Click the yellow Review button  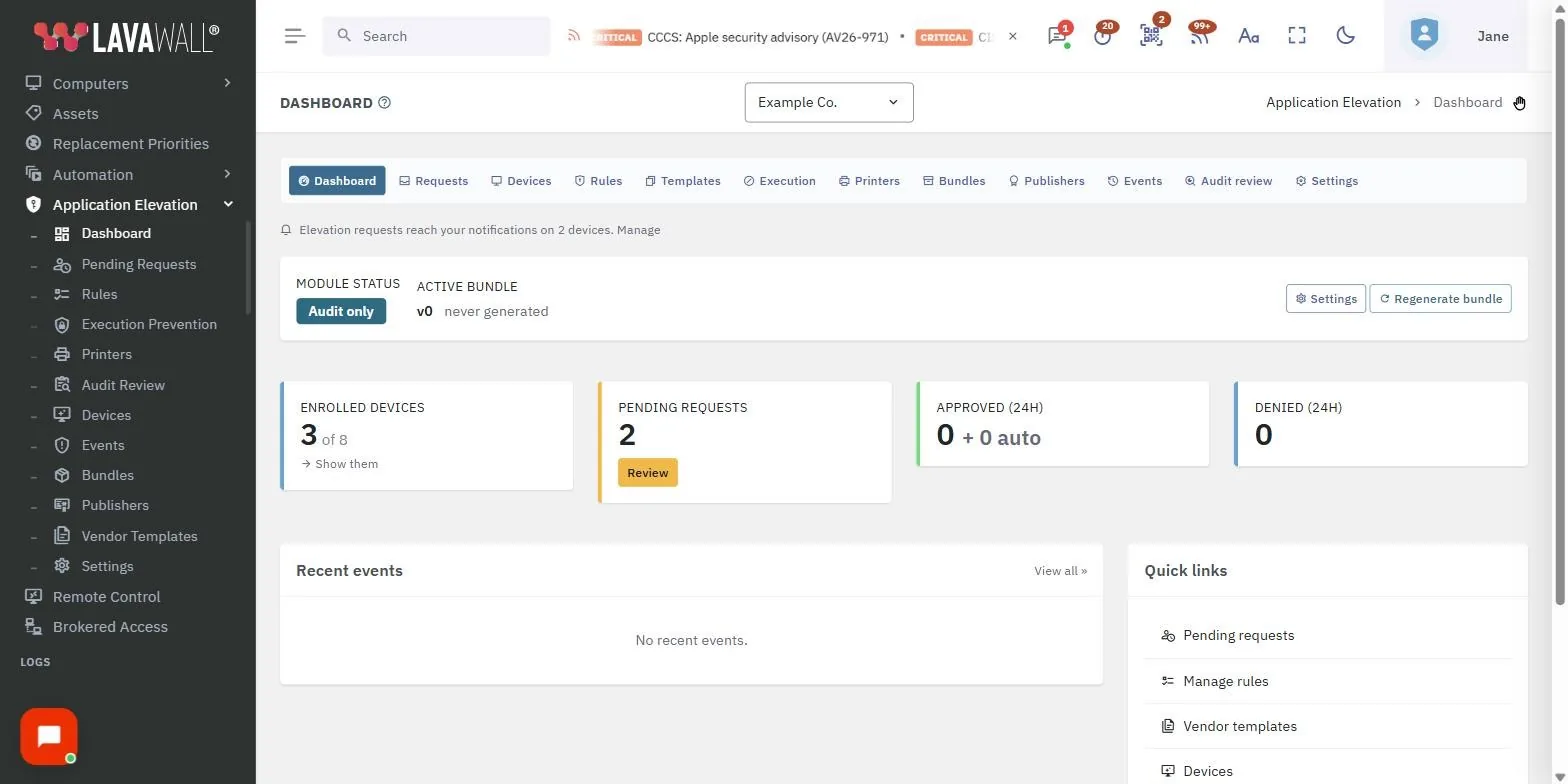(648, 473)
